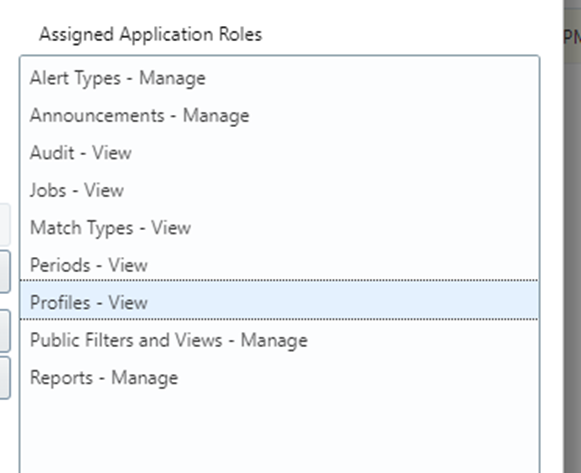The image size is (581, 473).
Task: Select the Reports - Manage role
Action: (279, 377)
